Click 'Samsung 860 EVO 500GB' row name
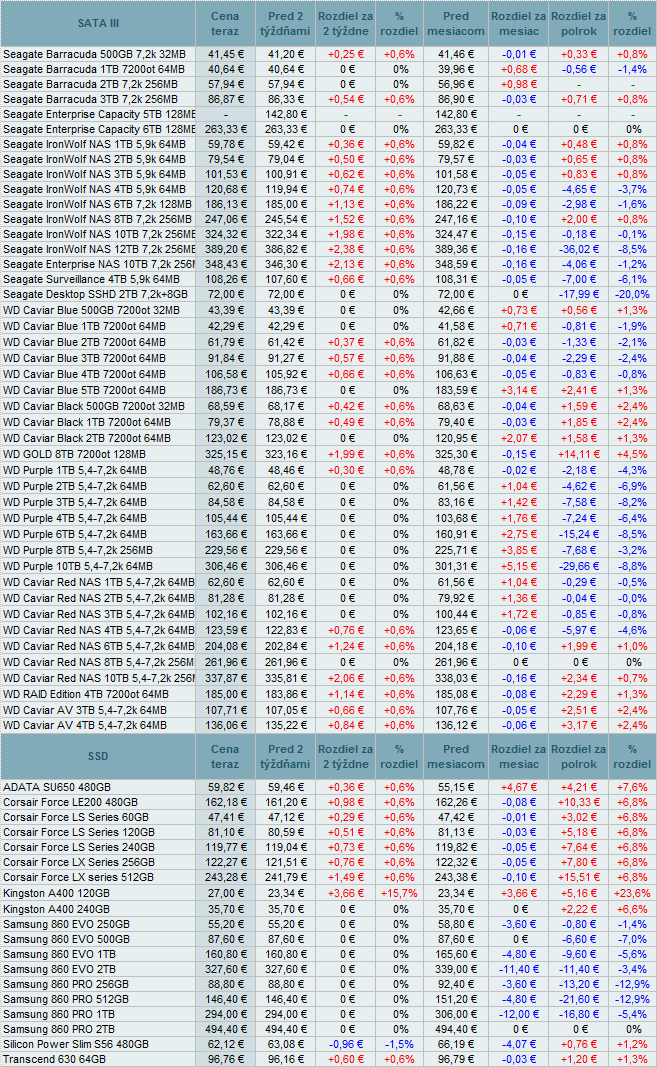 [x=66, y=939]
